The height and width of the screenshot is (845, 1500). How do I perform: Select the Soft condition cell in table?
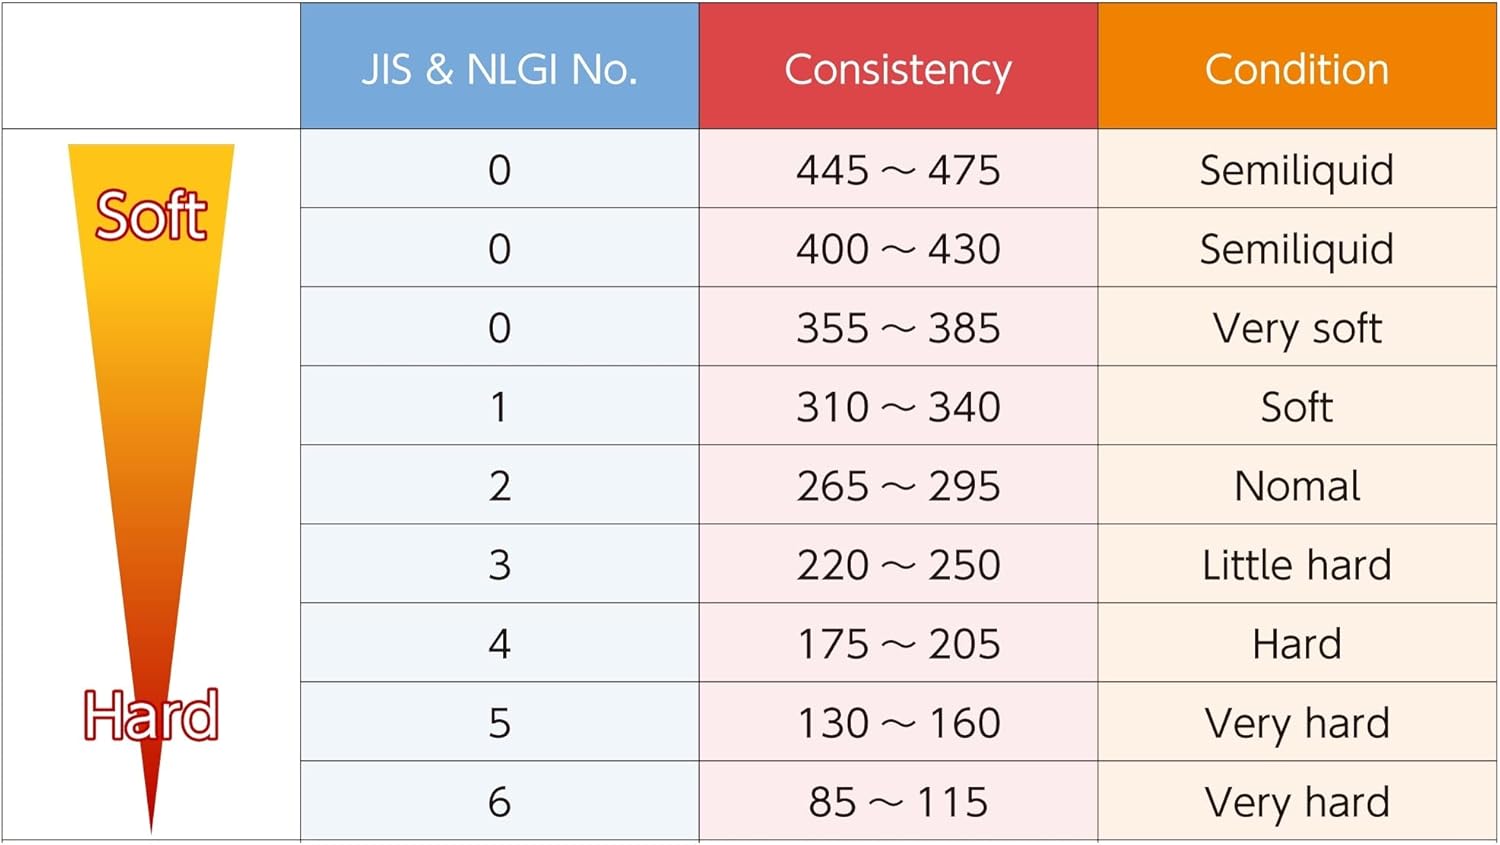tap(1297, 406)
